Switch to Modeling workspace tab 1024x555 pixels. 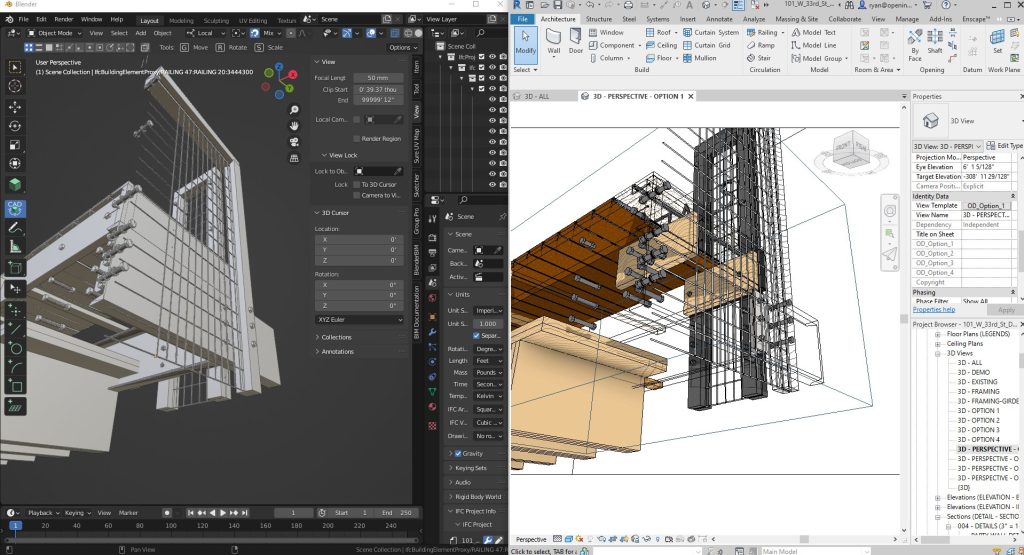181,20
